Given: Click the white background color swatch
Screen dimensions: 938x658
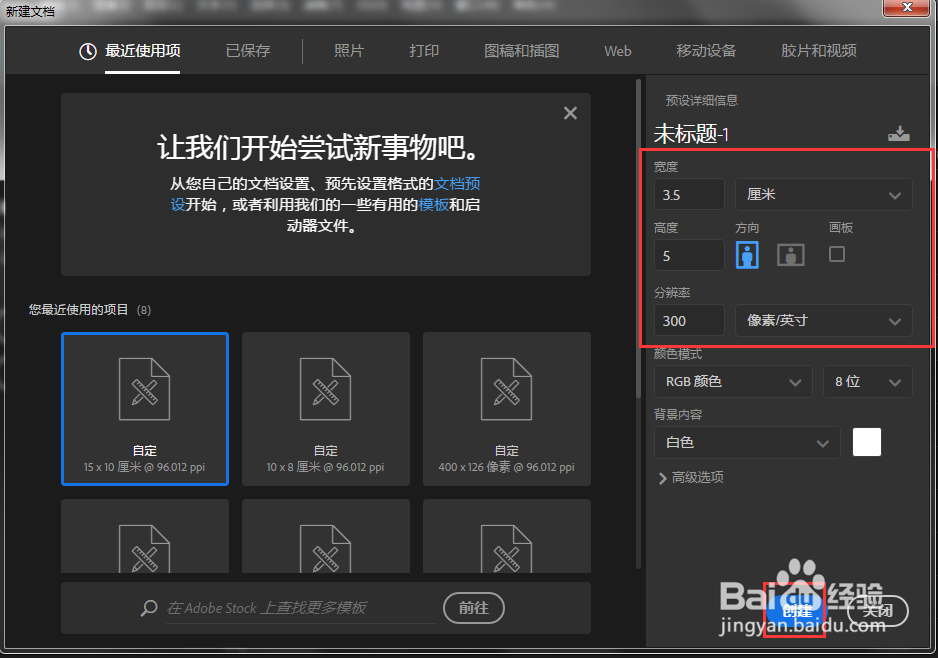Looking at the screenshot, I should tap(866, 442).
